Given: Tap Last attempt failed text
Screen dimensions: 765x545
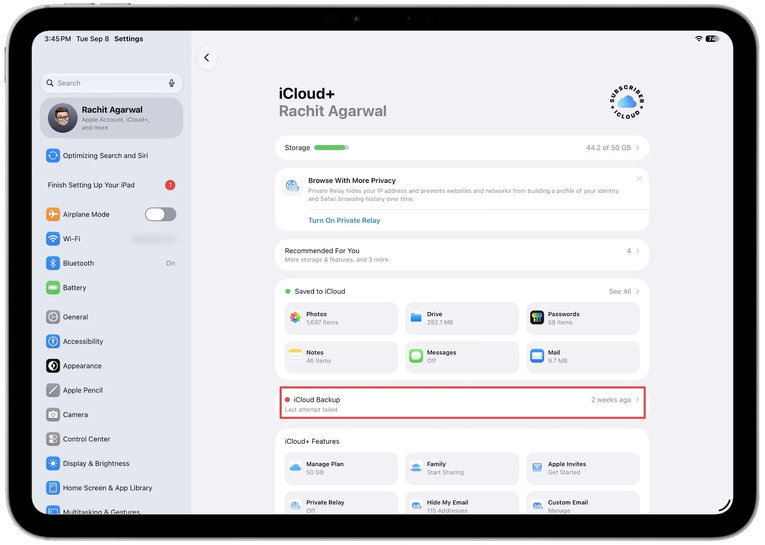Looking at the screenshot, I should (x=311, y=409).
